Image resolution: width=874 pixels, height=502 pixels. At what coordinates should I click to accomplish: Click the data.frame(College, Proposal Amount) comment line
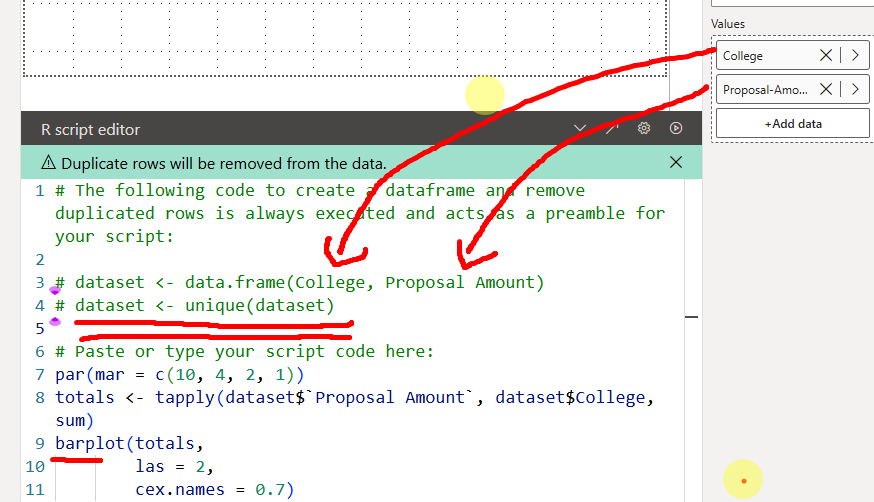299,282
